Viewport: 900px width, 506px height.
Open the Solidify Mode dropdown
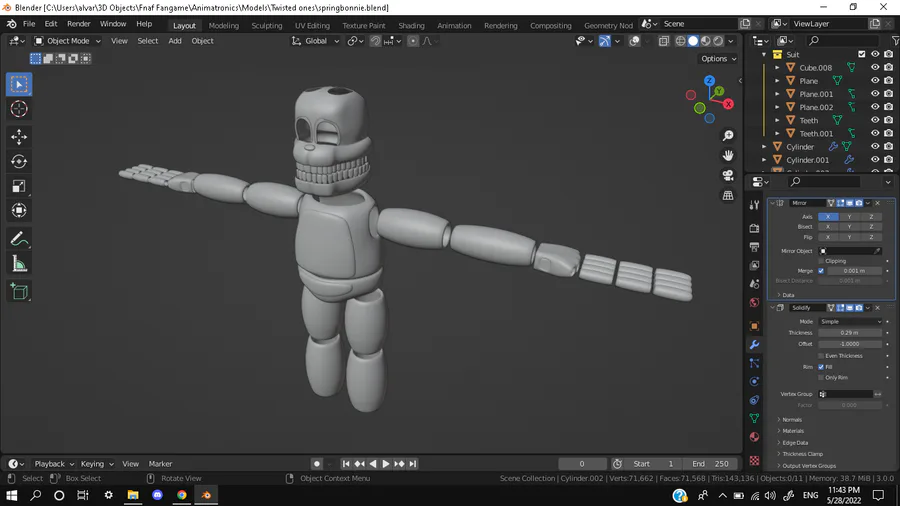pyautogui.click(x=851, y=322)
